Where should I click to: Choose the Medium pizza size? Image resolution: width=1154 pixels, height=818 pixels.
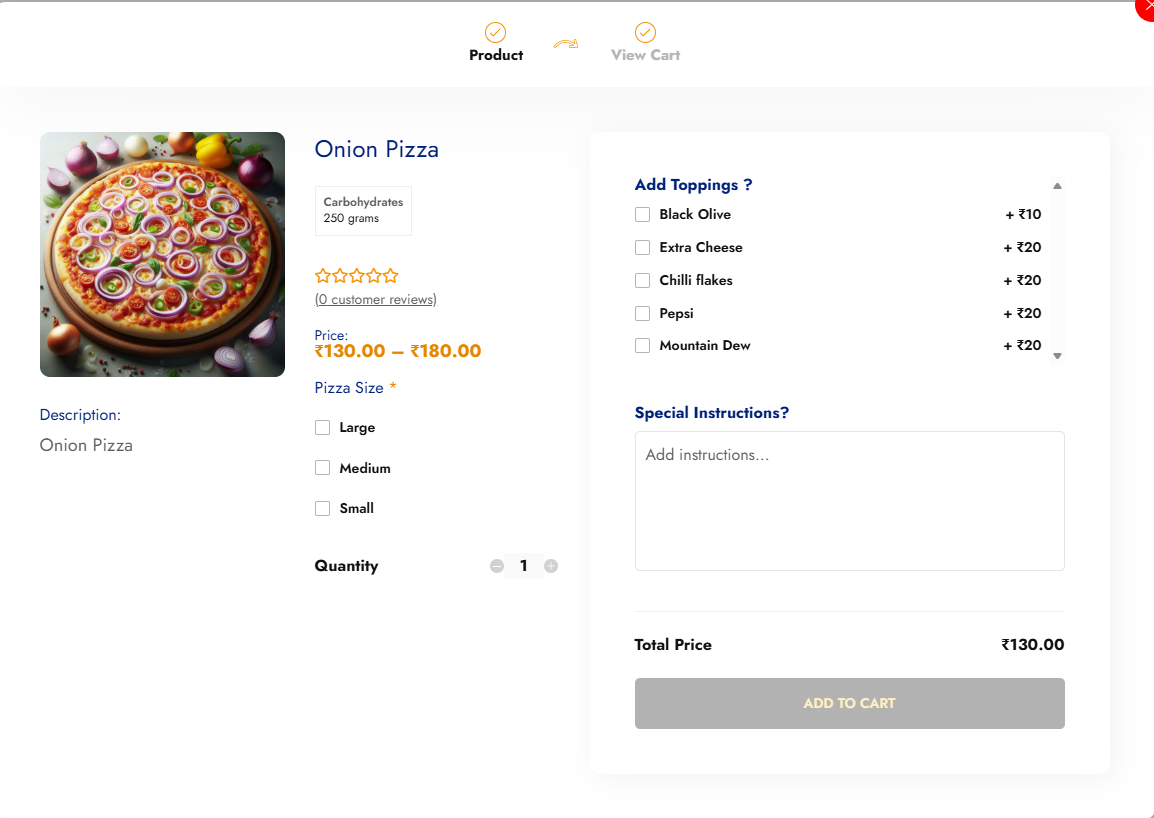[x=323, y=468]
